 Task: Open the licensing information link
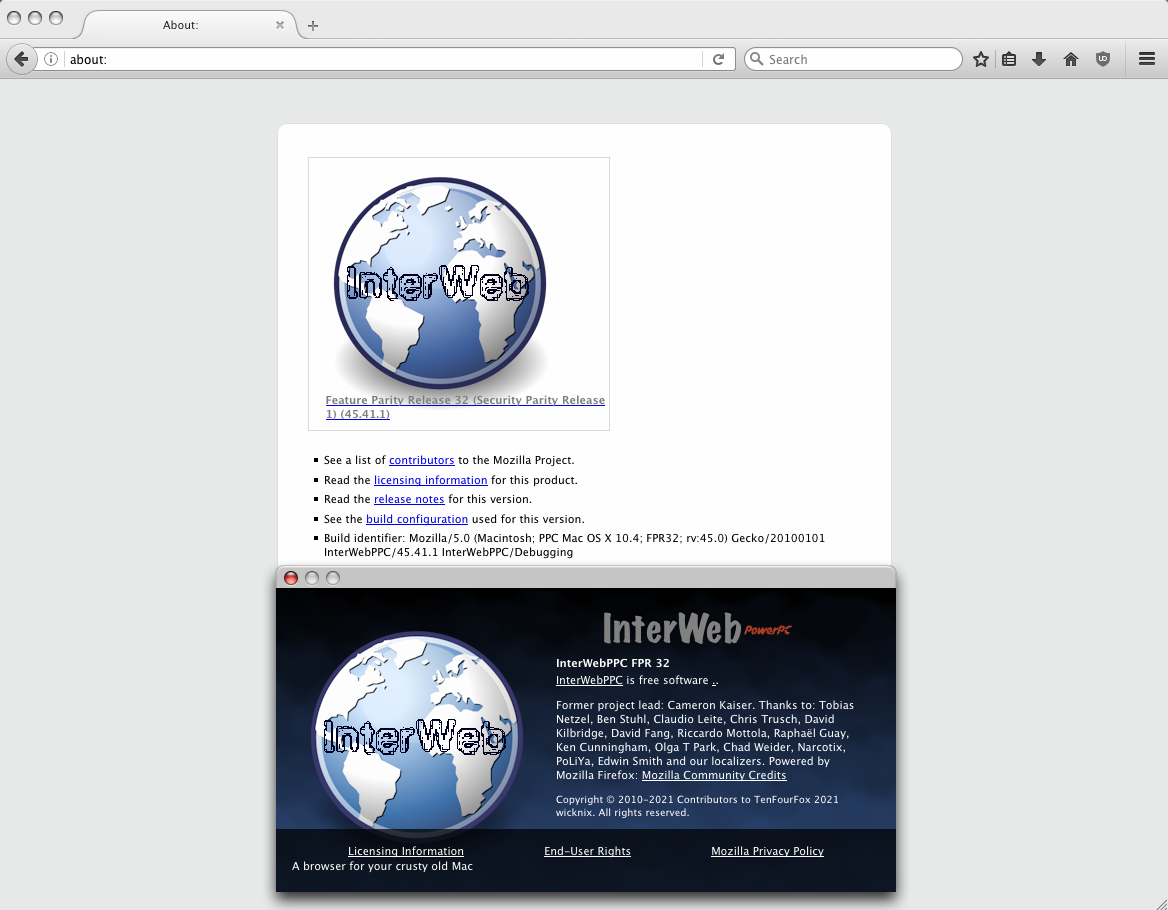pos(431,480)
